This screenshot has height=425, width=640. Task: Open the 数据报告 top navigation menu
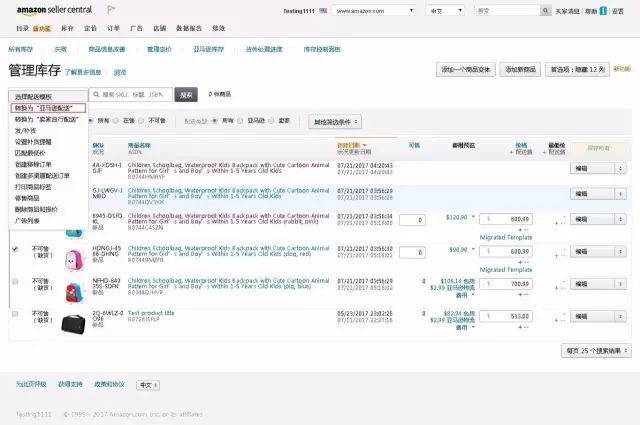point(189,28)
